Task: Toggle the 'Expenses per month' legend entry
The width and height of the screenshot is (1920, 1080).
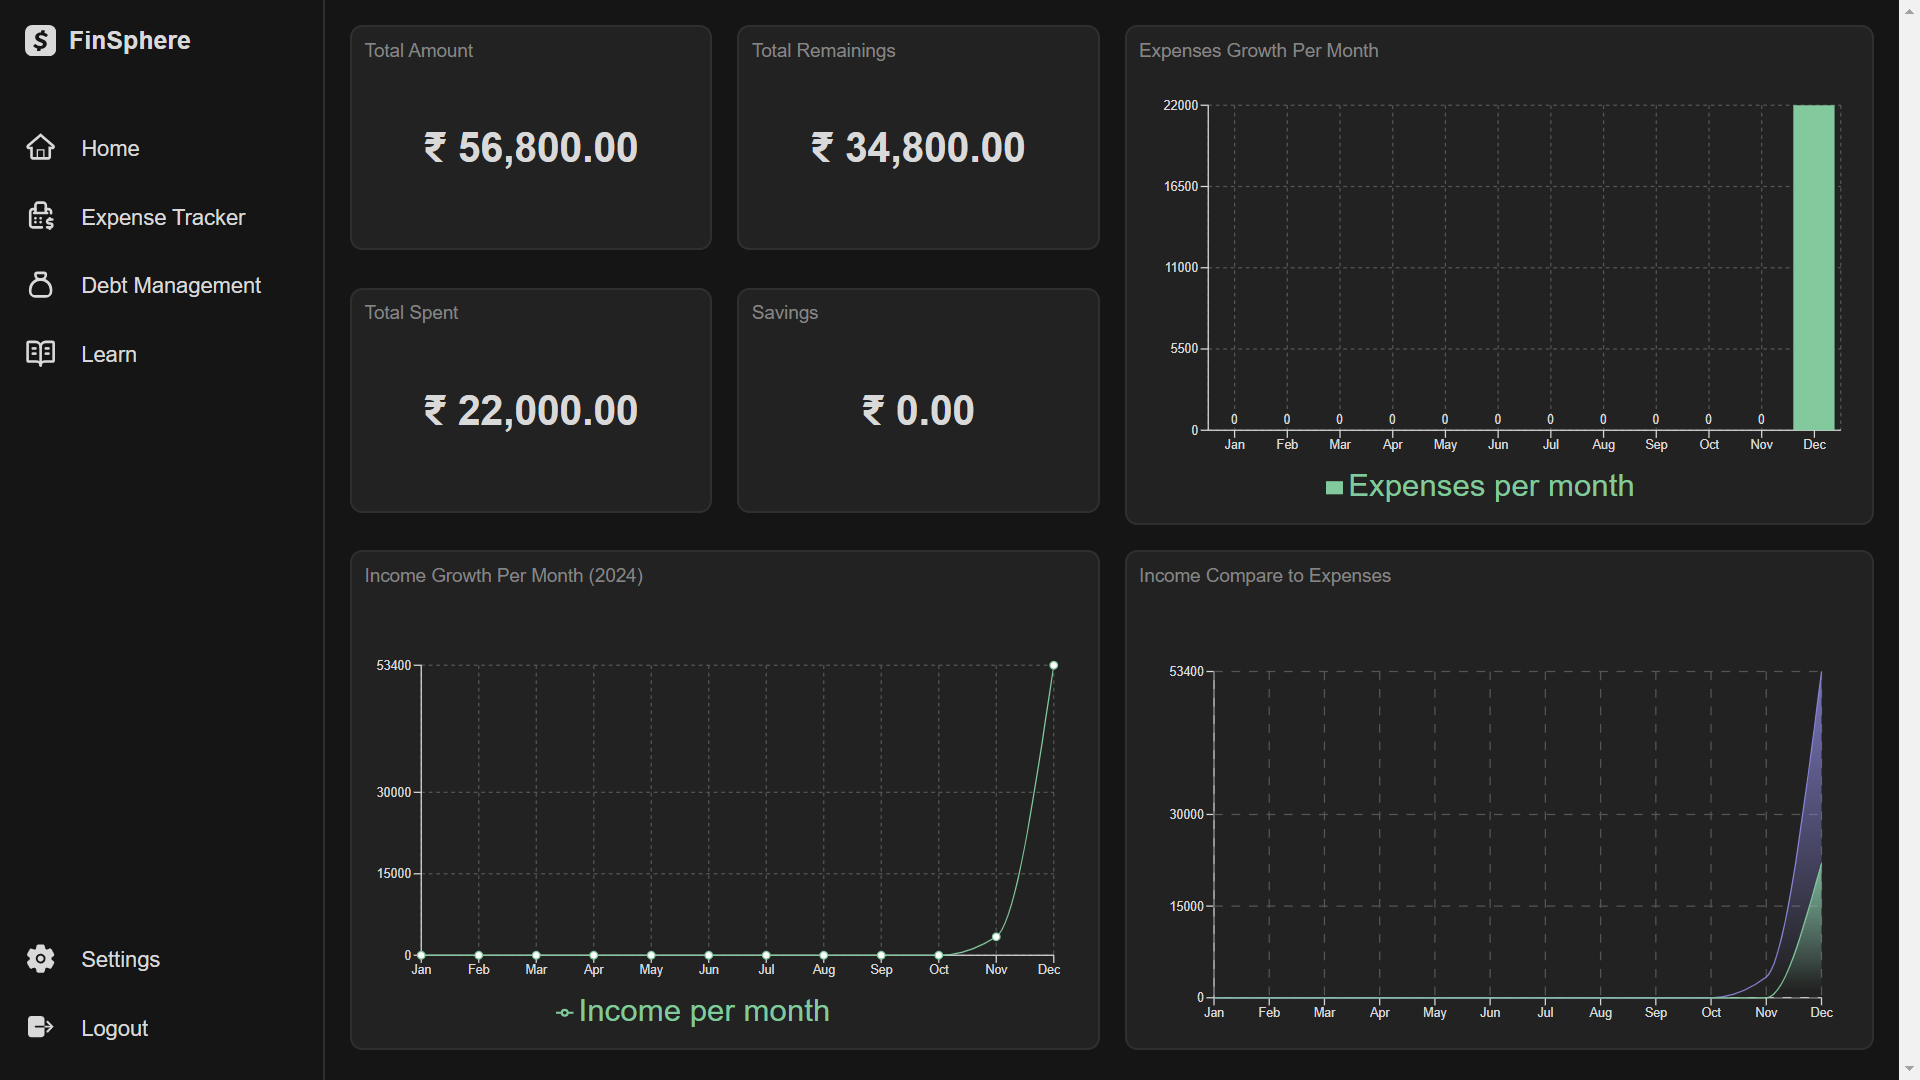Action: 1490,486
